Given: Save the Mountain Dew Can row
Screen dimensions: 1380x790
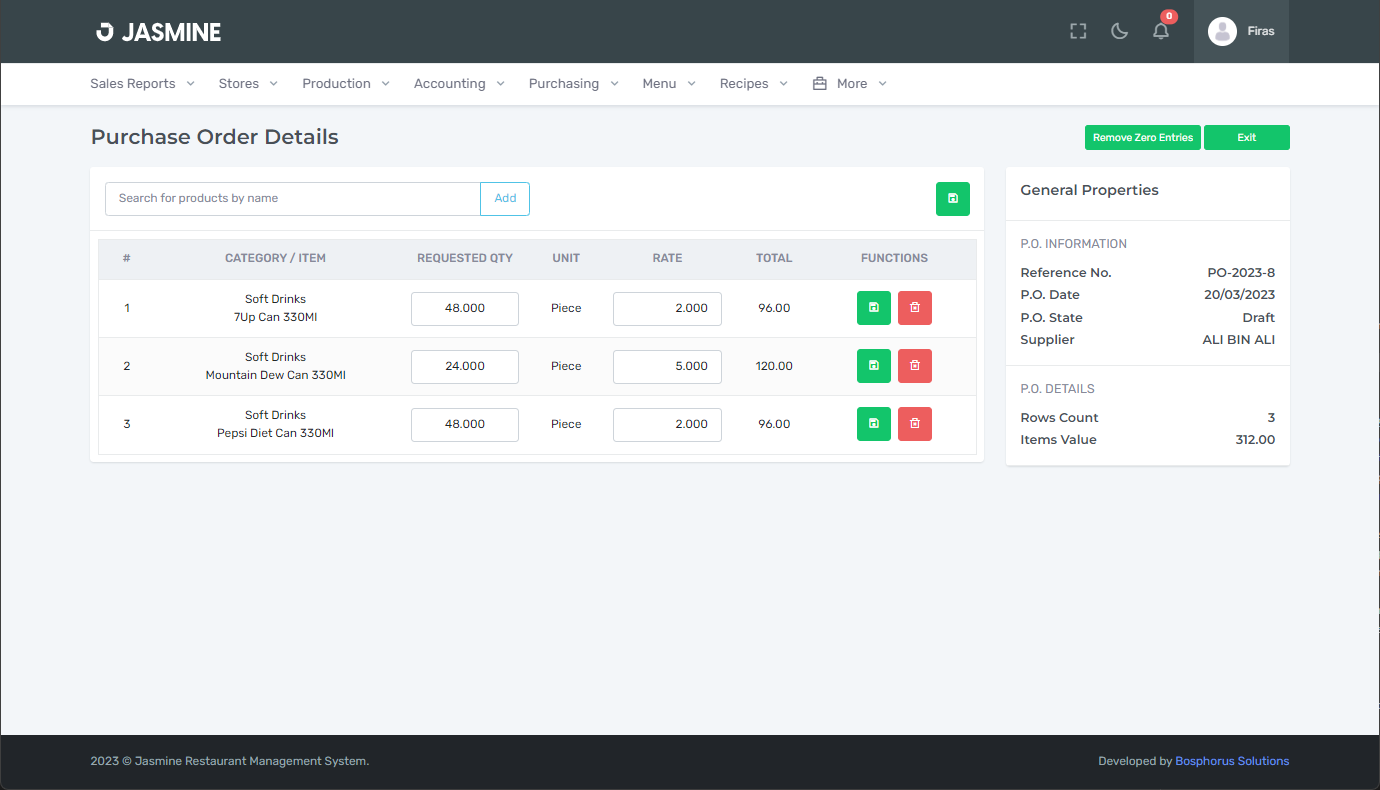Looking at the screenshot, I should click(873, 366).
